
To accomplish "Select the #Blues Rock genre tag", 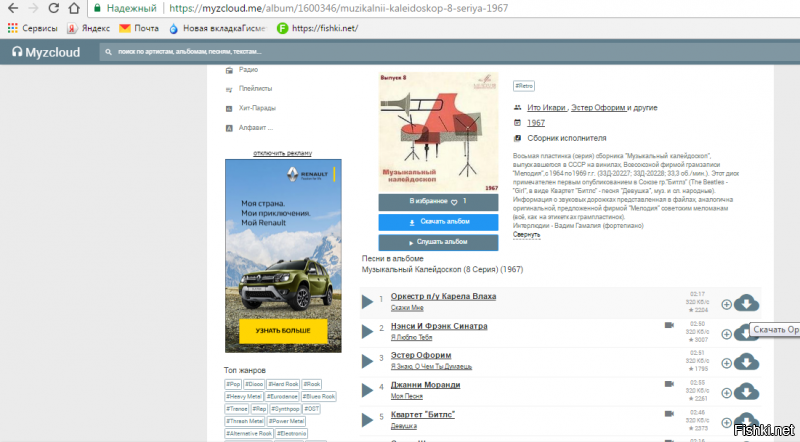I will tap(318, 397).
